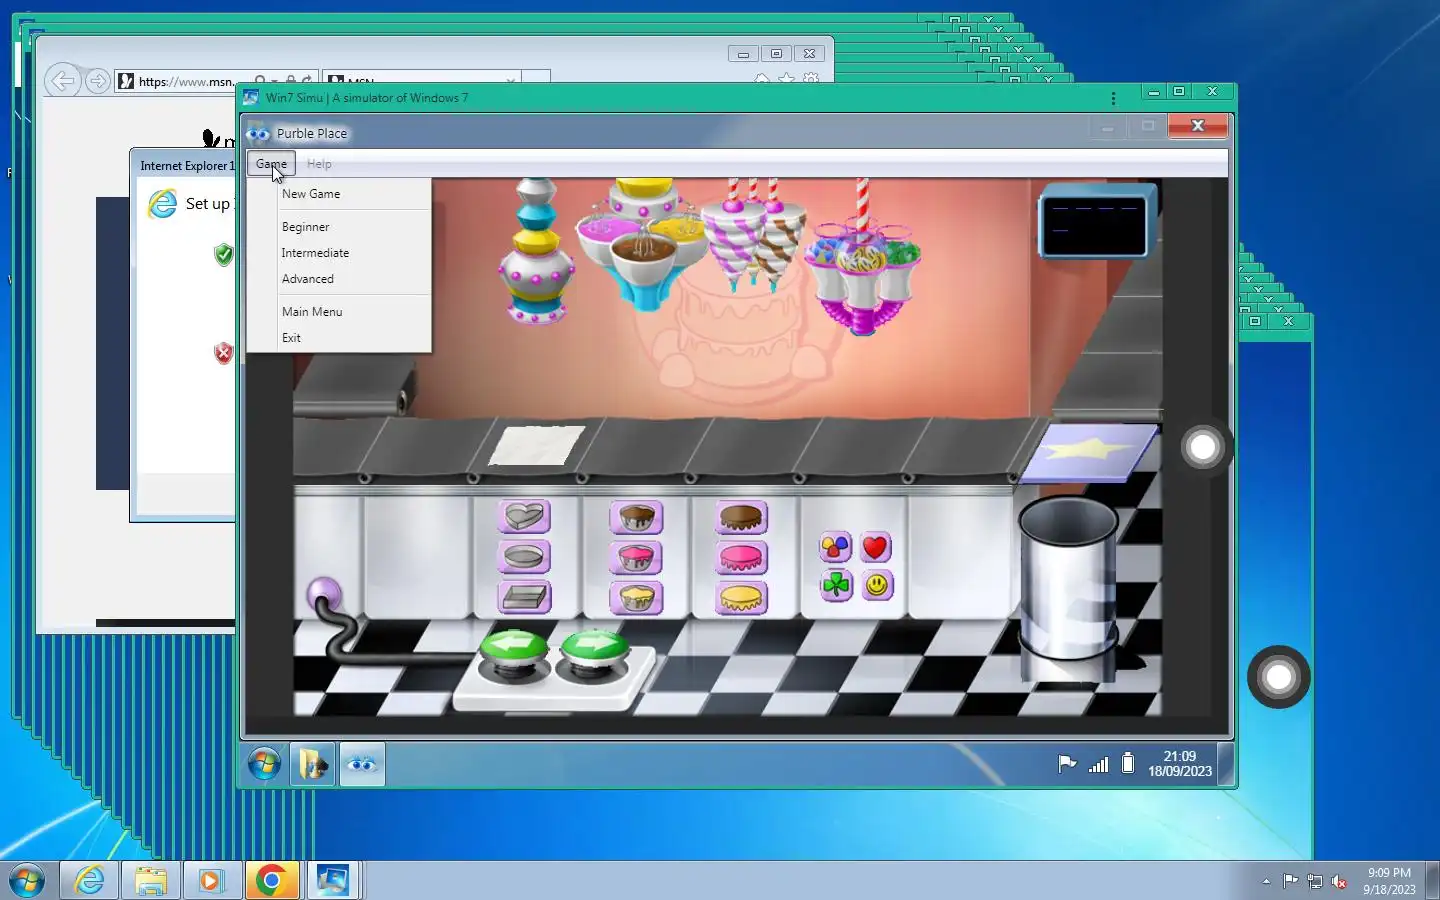
Task: Click the Windows Start button
Action: [27, 881]
